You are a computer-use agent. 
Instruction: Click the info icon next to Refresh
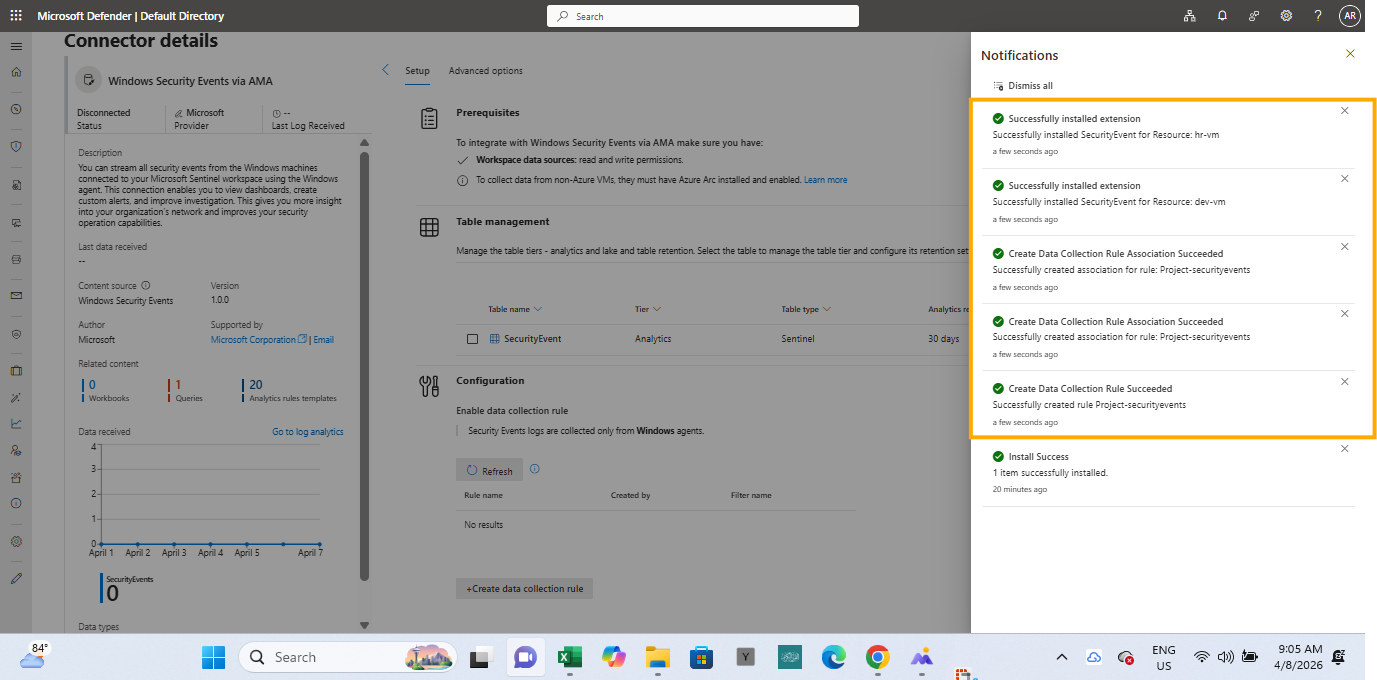pos(534,469)
